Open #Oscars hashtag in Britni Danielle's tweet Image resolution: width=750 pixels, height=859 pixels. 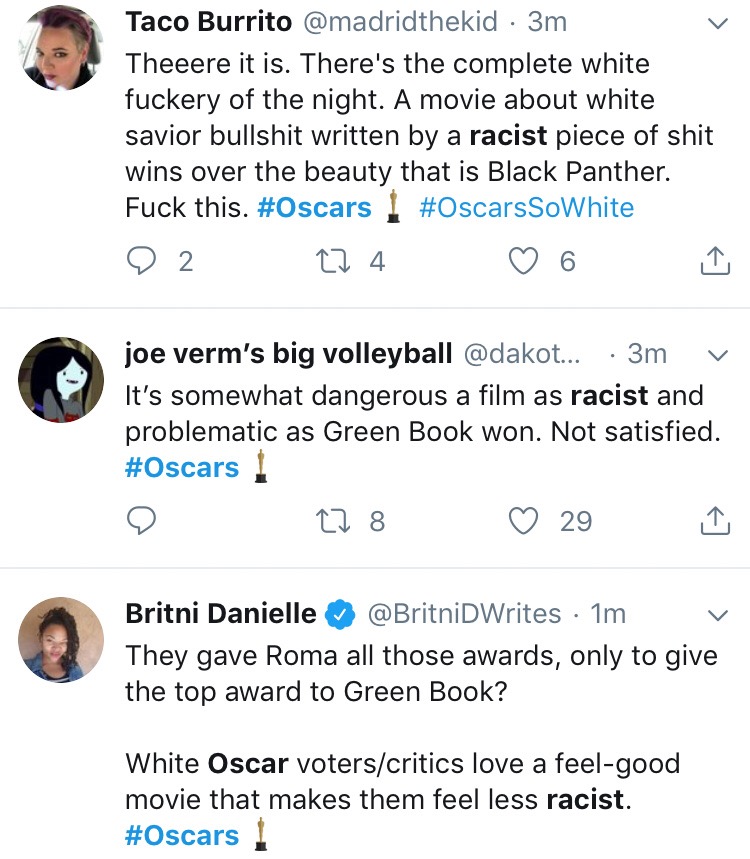pos(182,835)
